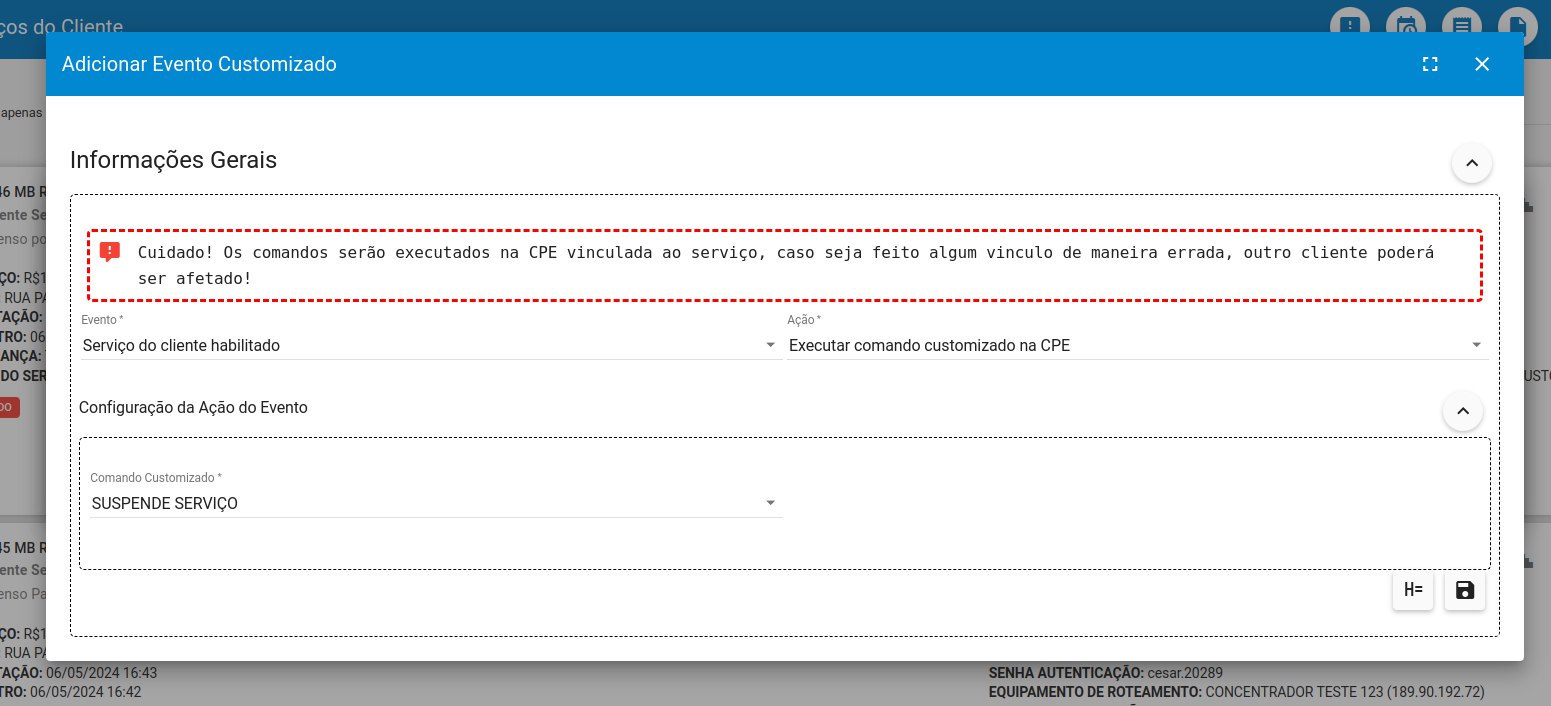Screen dimensions: 1551x706
Task: Open the Comando Customizado dropdown
Action: click(x=436, y=503)
